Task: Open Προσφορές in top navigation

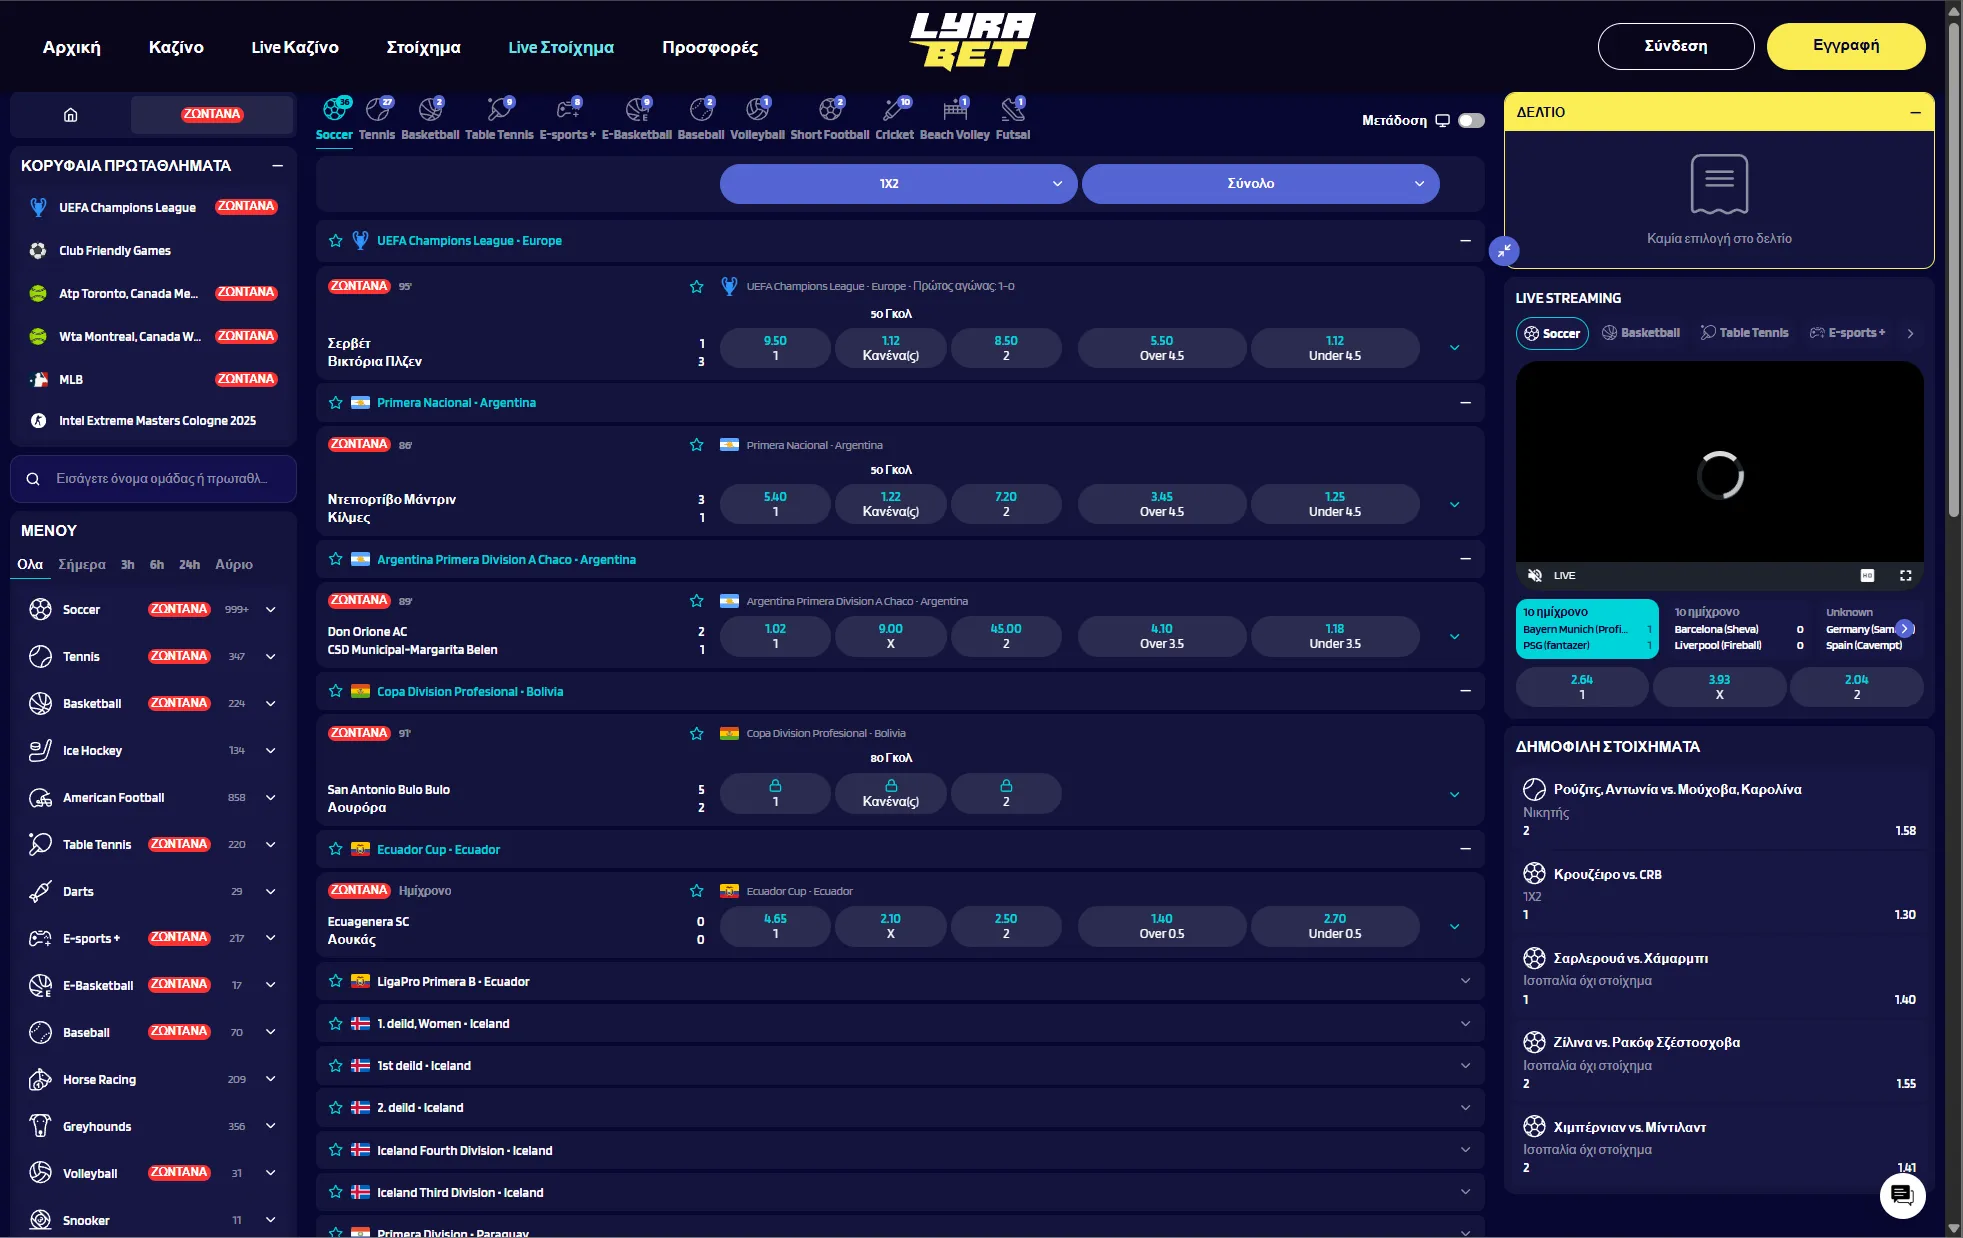Action: pyautogui.click(x=710, y=47)
